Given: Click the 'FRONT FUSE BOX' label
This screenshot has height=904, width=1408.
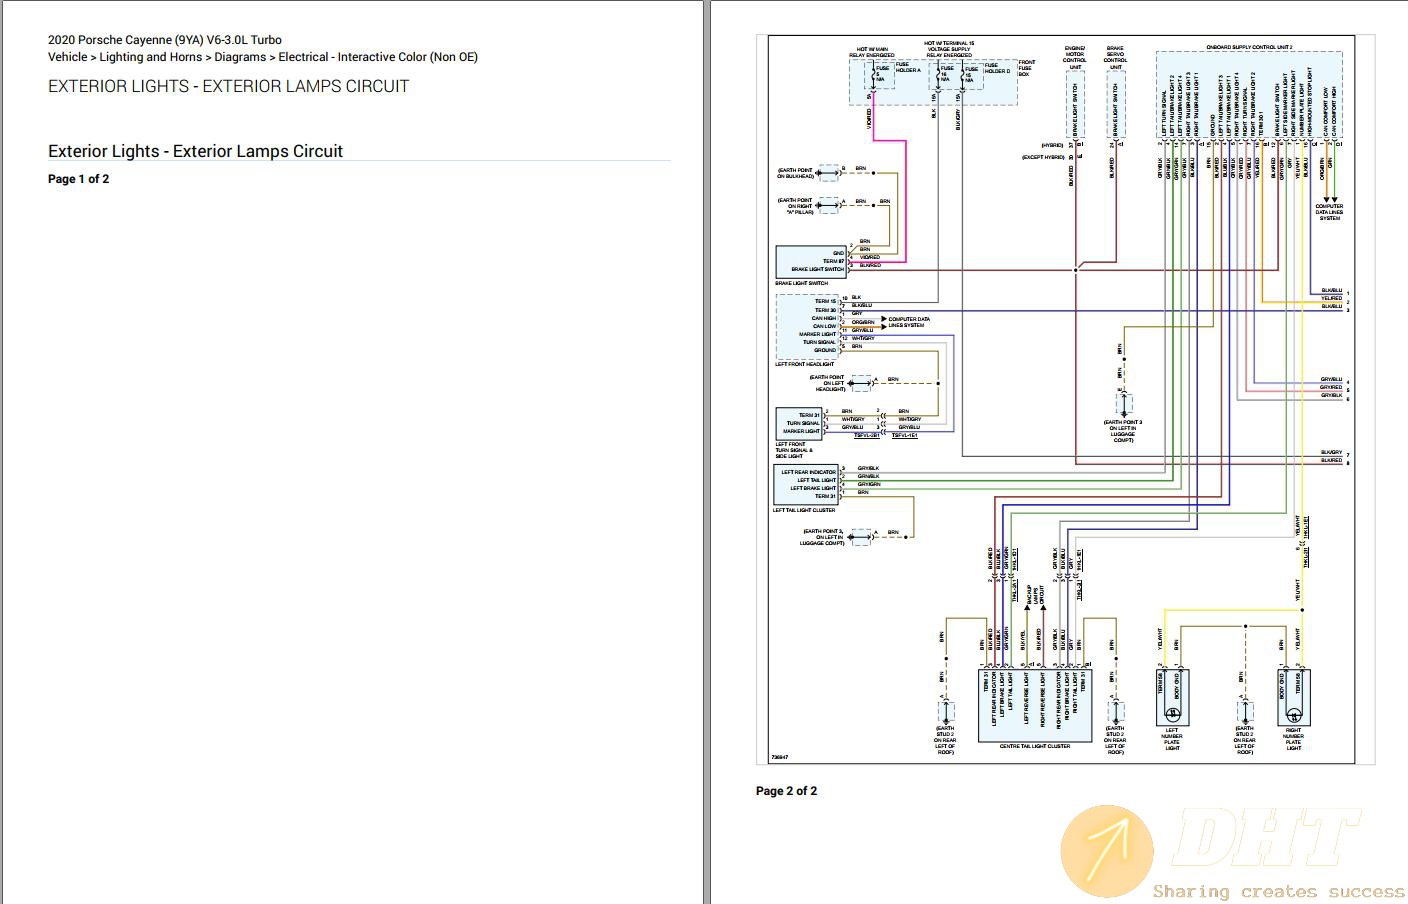Looking at the screenshot, I should 1026,68.
